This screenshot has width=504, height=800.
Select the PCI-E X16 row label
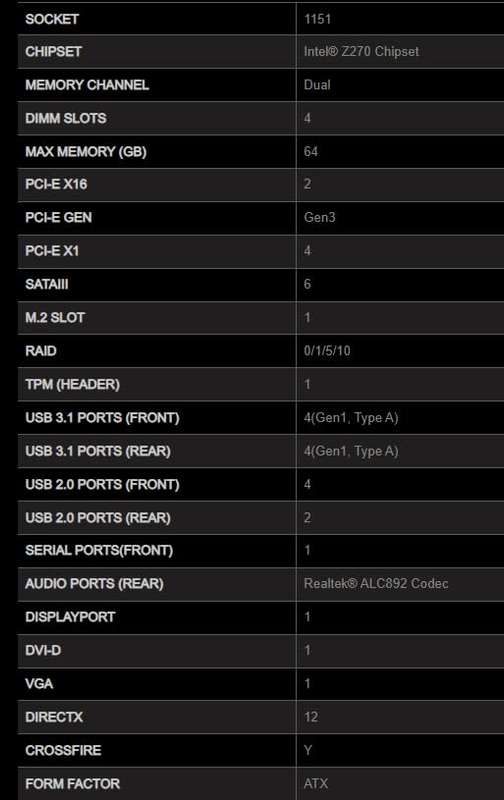(x=56, y=184)
